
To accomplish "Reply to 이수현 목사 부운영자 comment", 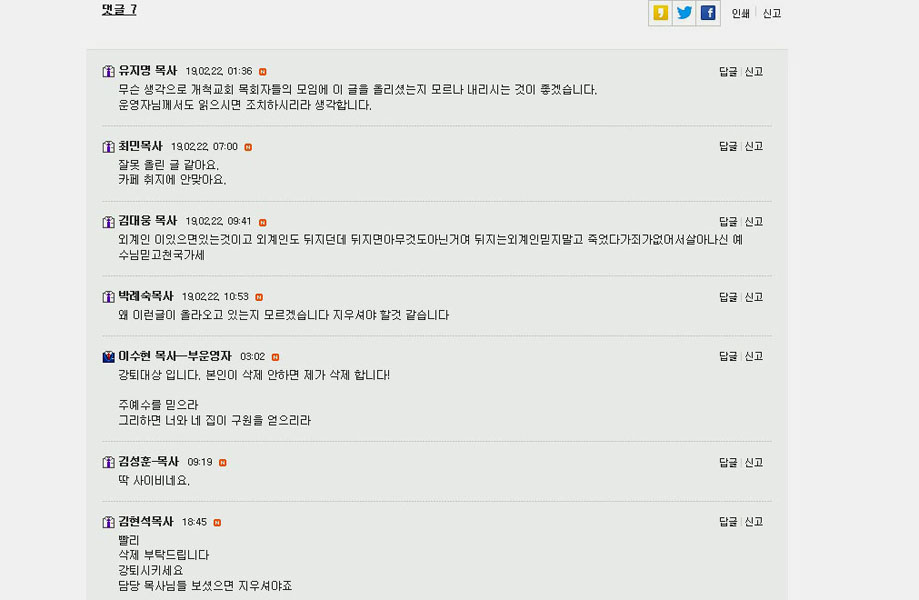I will pos(728,356).
